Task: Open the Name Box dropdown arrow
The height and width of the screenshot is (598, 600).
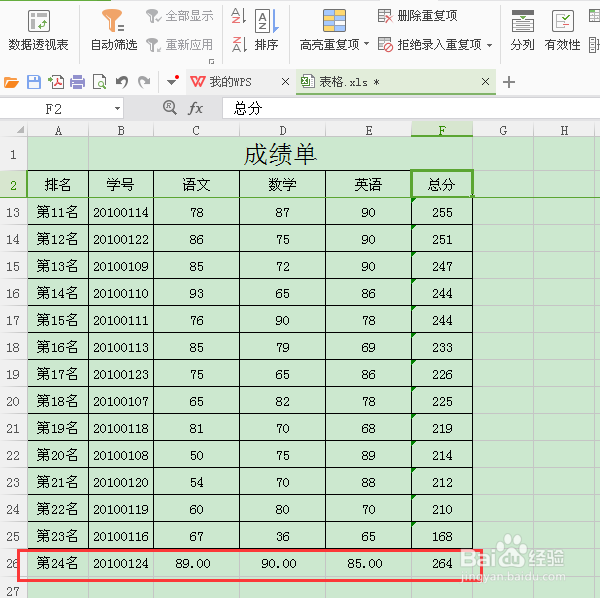Action: (117, 109)
